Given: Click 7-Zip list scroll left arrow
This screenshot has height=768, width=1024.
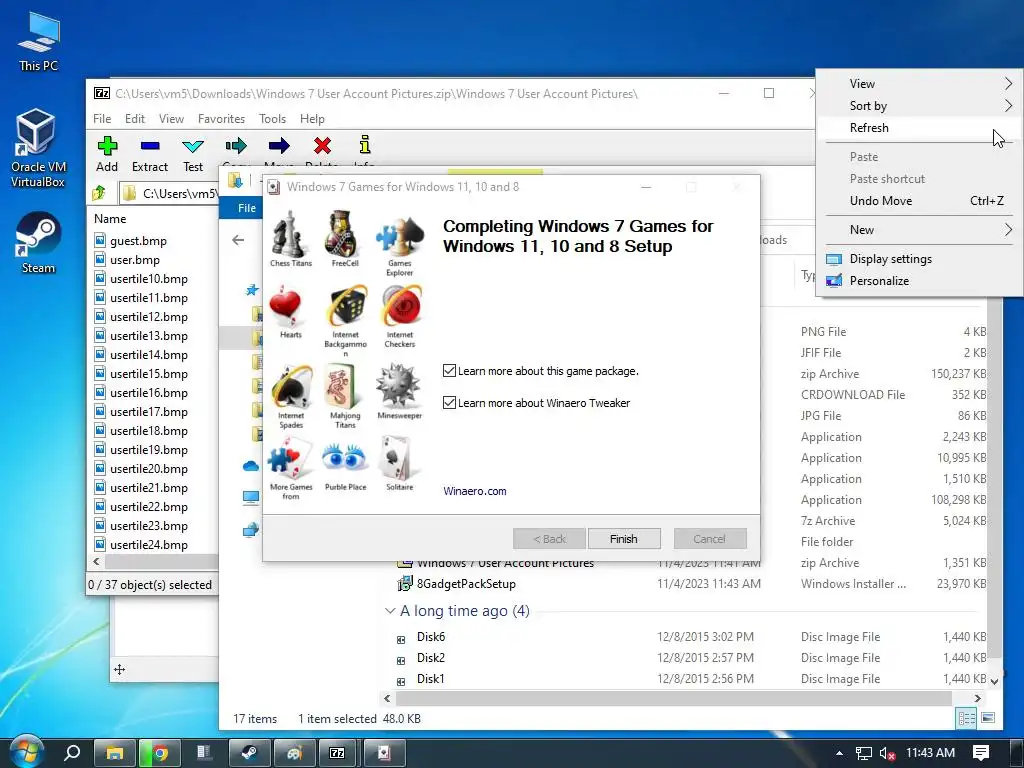Looking at the screenshot, I should (97, 561).
